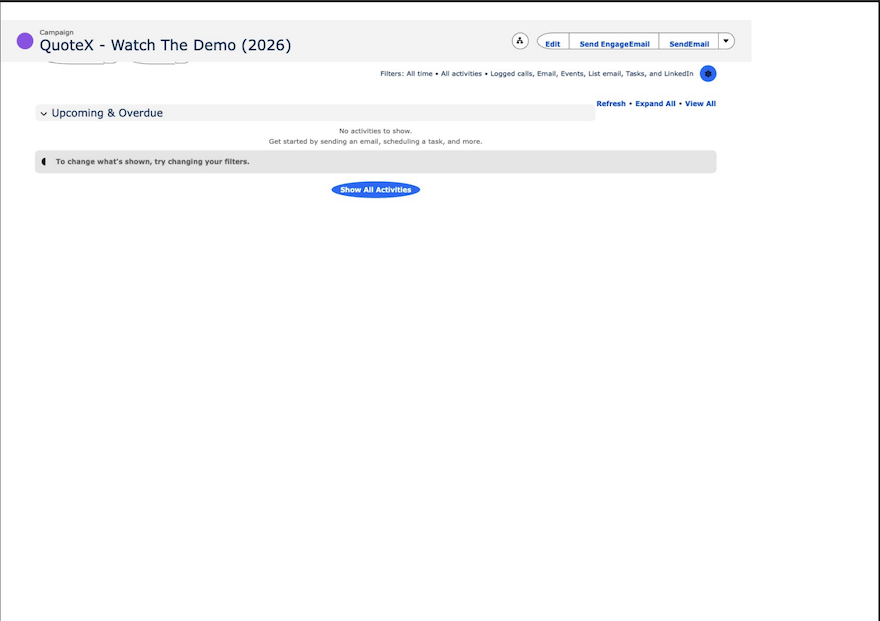Screen dimensions: 880x621
Task: Click 'To change what's shown' notice text
Action: (x=152, y=162)
